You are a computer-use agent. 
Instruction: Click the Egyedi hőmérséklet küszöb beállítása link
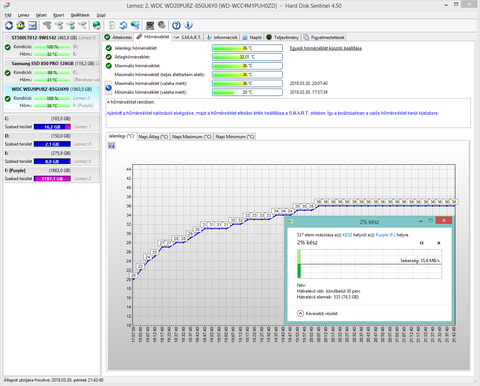326,48
